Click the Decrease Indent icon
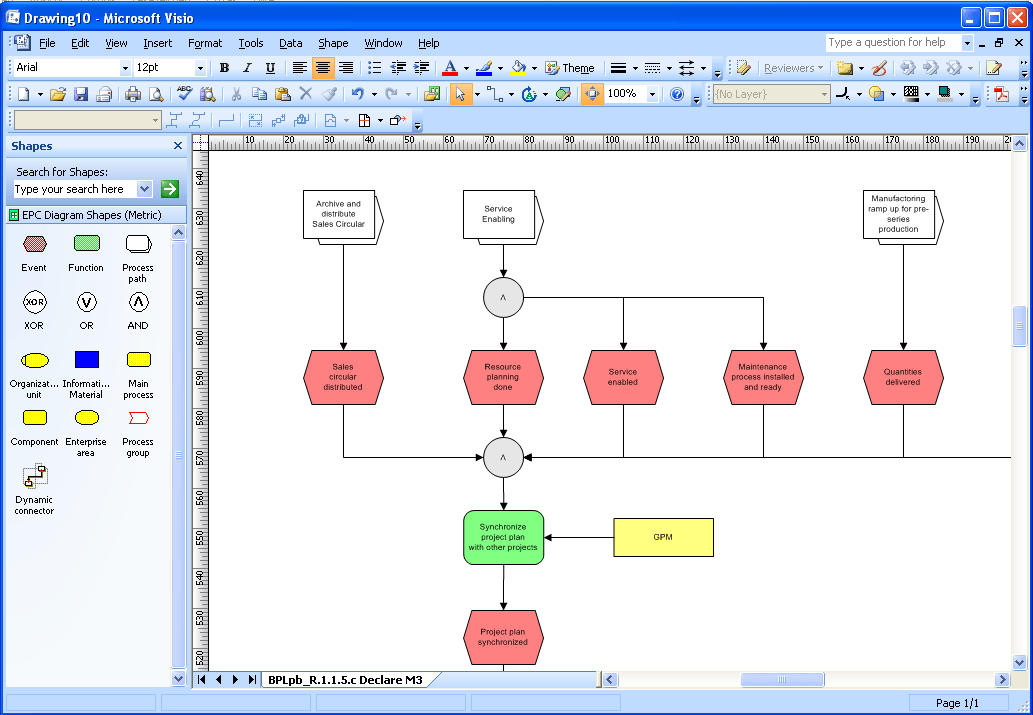The width and height of the screenshot is (1033, 715). tap(398, 68)
